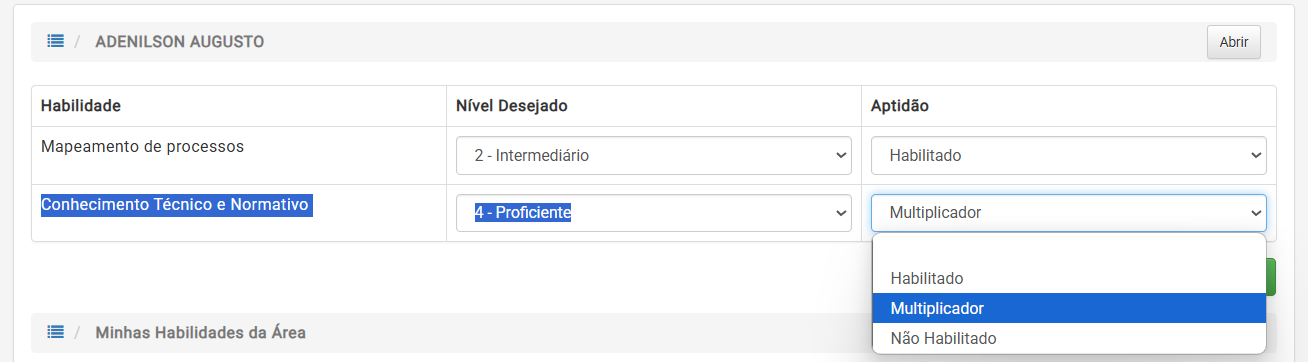Image resolution: width=1308 pixels, height=362 pixels.
Task: Select the highlighted Multiplicador option
Action: pyautogui.click(x=1069, y=308)
